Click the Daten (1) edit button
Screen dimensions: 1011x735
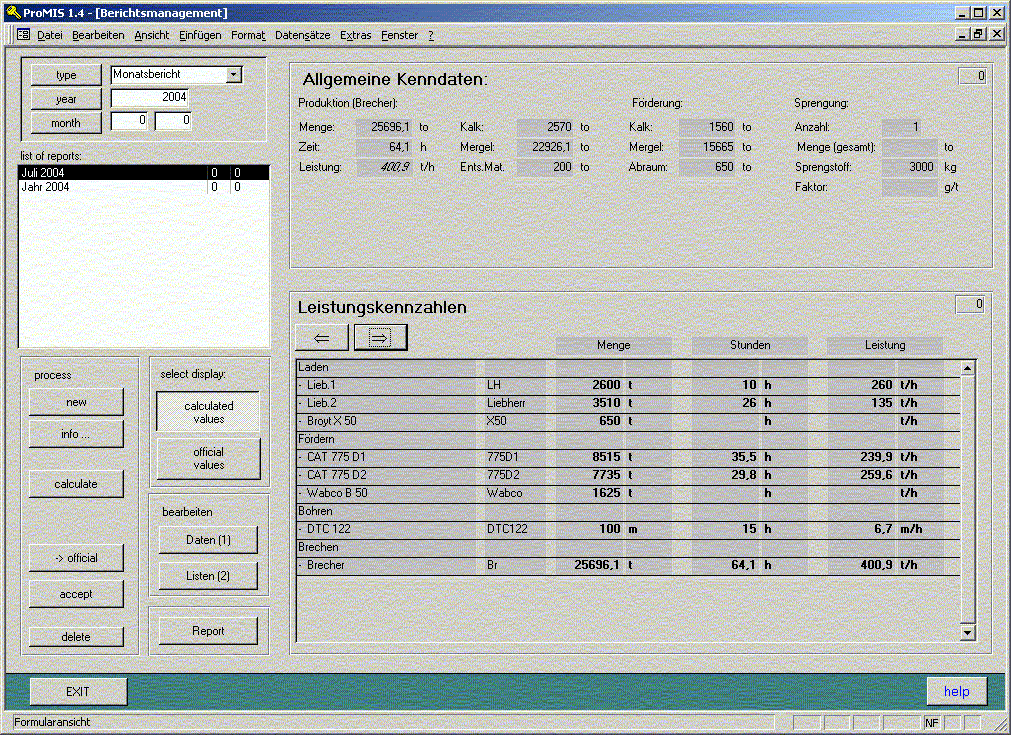point(208,540)
